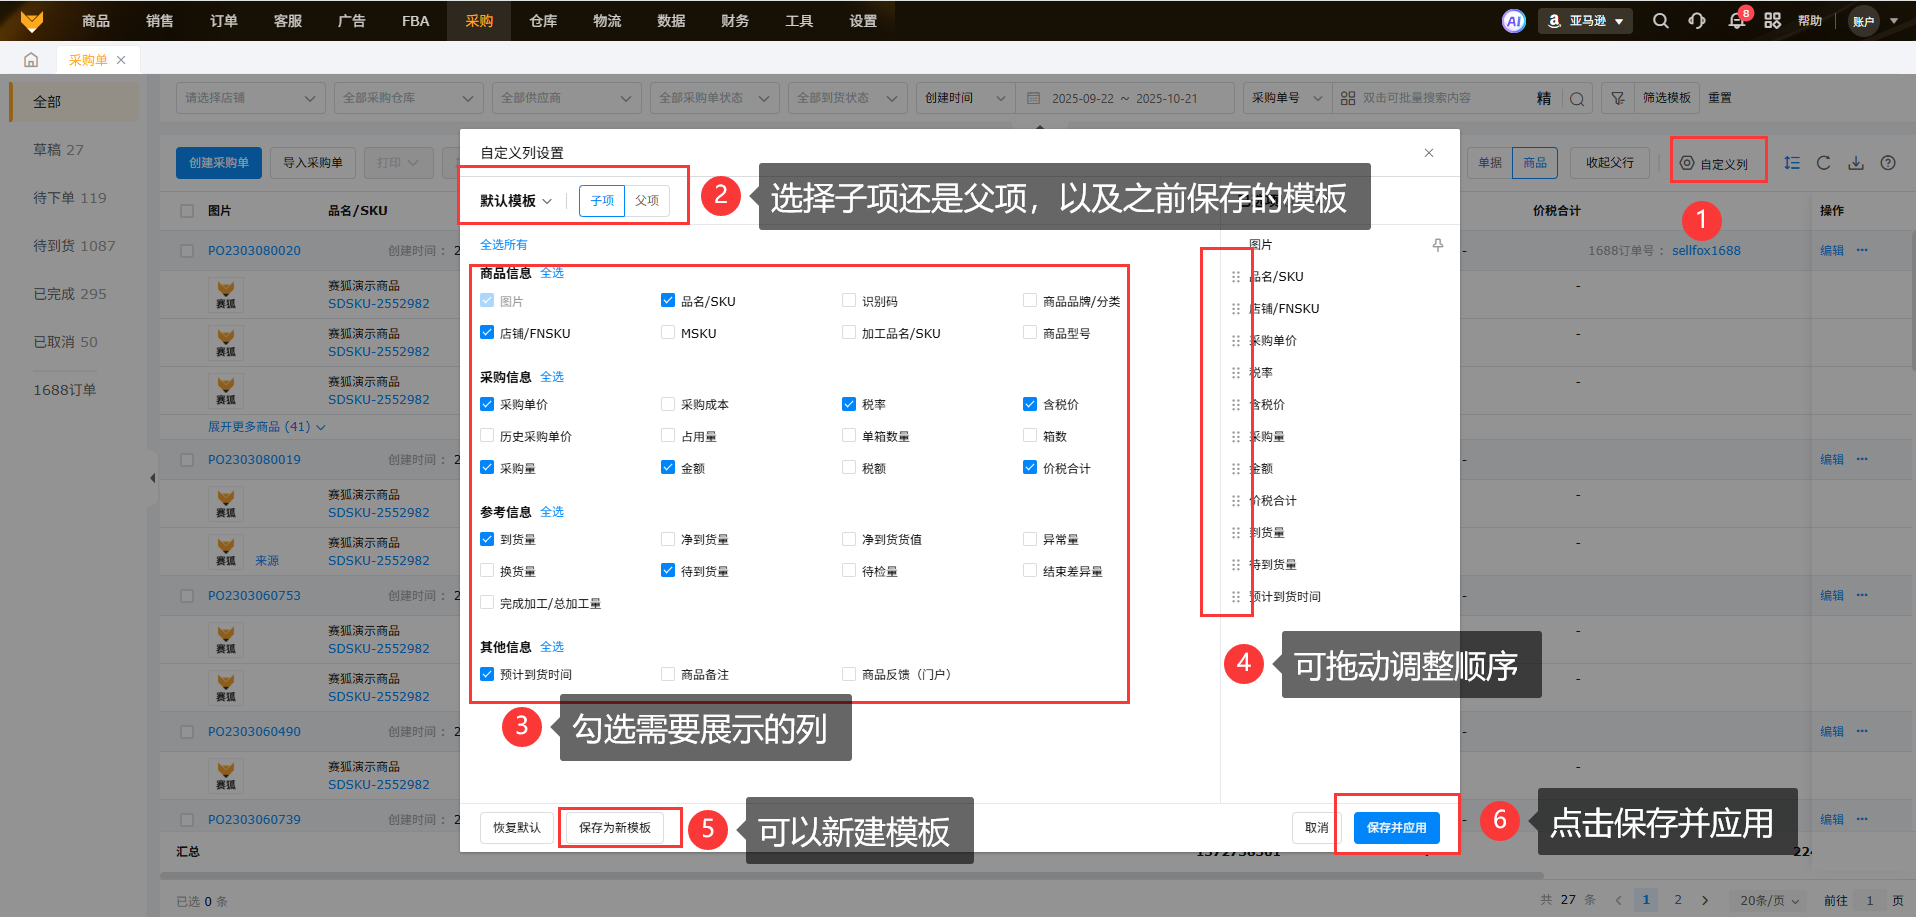Click the AI assistant icon in top bar

1513,21
